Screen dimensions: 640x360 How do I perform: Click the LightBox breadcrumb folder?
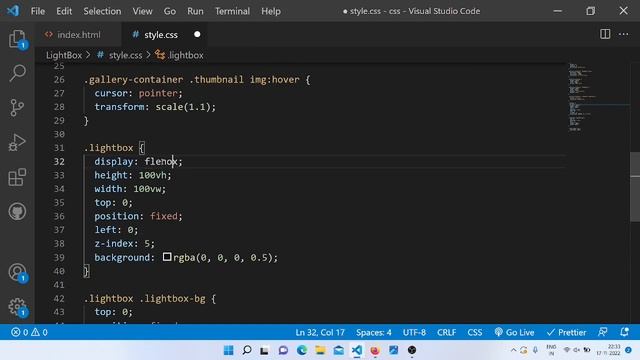coord(64,55)
